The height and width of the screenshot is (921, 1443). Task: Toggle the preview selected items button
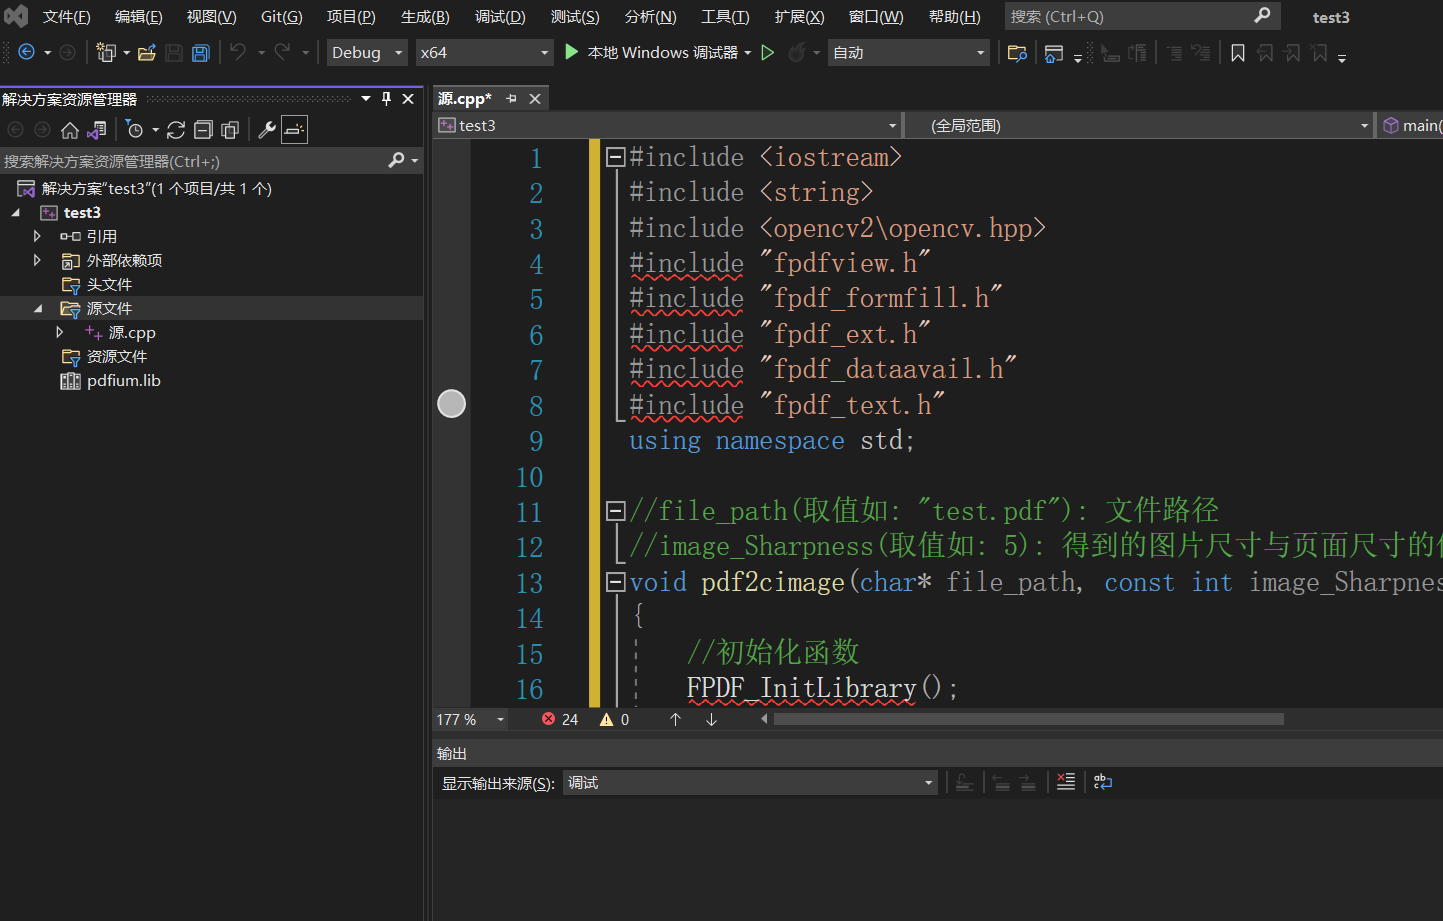point(294,130)
